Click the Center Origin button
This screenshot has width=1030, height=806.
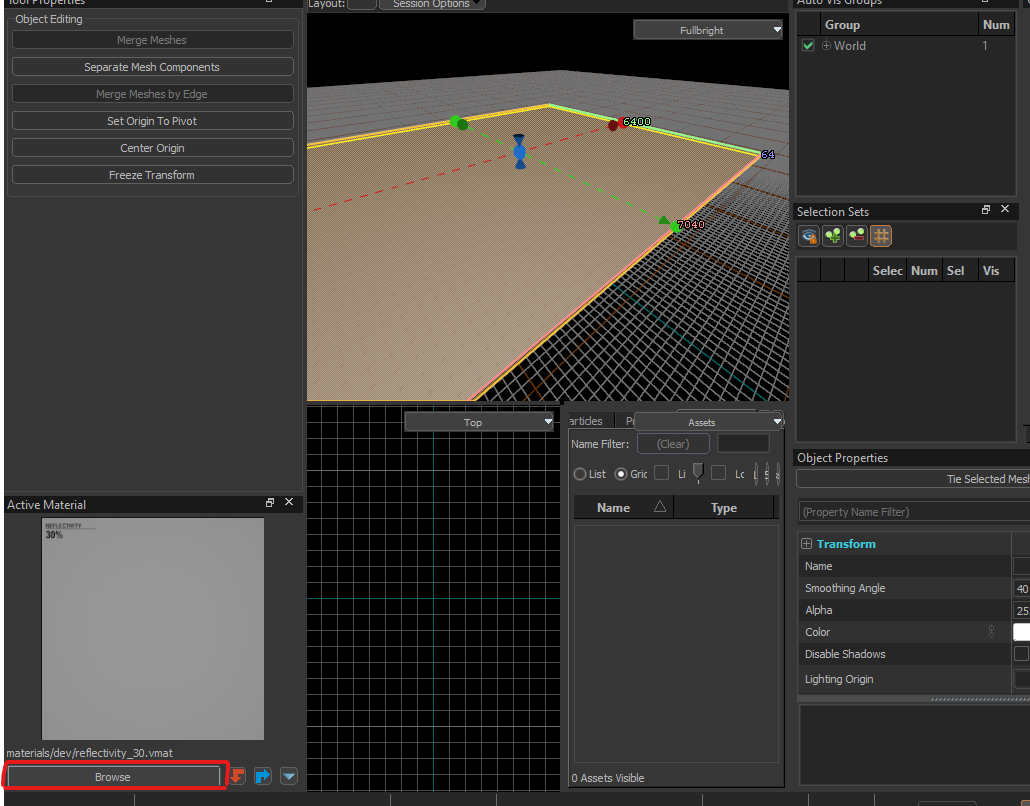coord(152,148)
